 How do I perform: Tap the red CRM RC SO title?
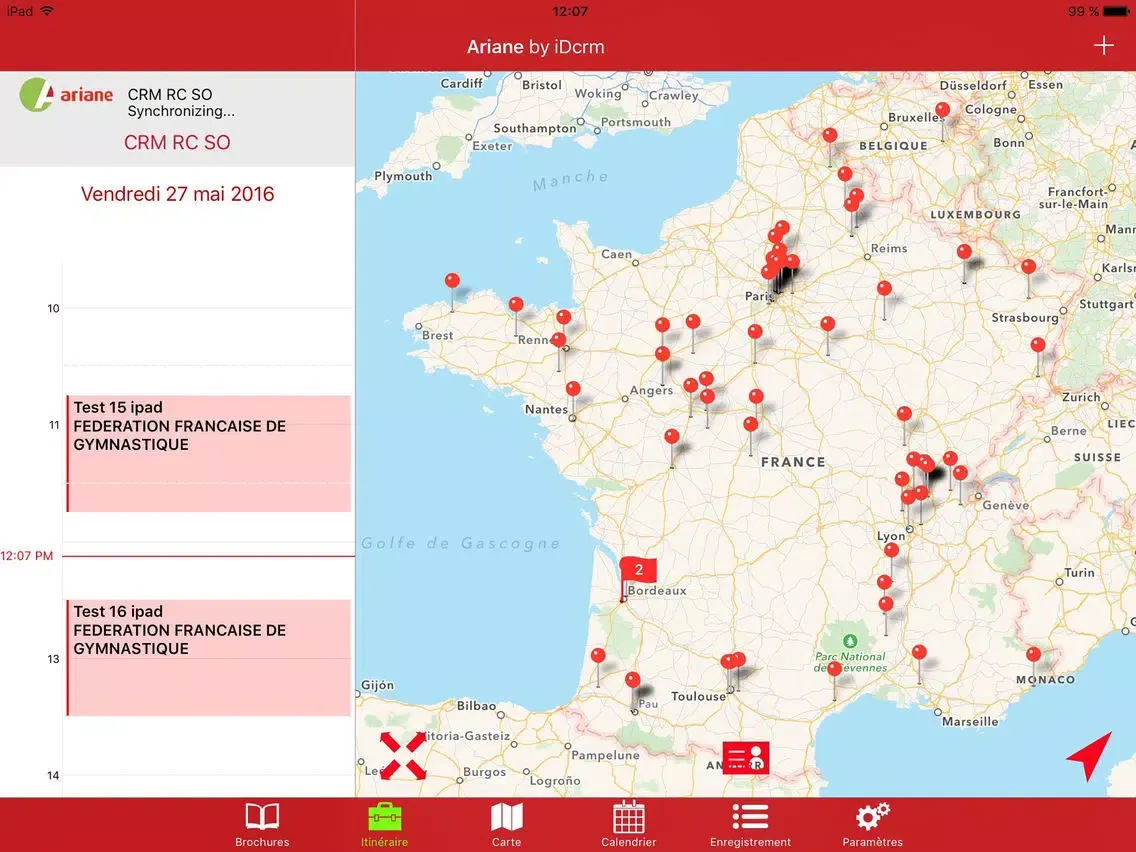pos(177,142)
